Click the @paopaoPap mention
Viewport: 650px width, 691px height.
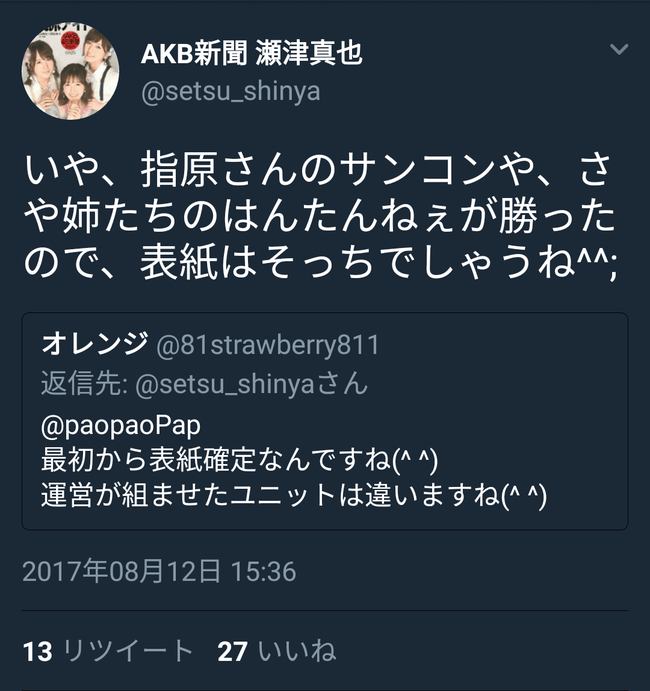(121, 426)
